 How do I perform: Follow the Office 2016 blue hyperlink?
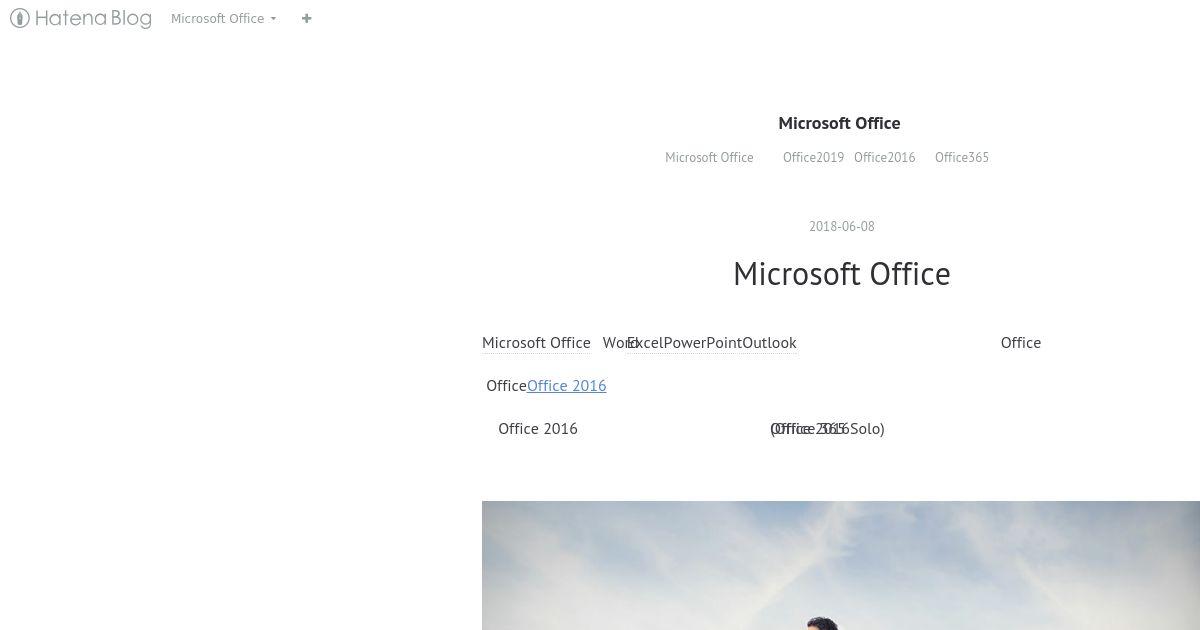tap(566, 385)
